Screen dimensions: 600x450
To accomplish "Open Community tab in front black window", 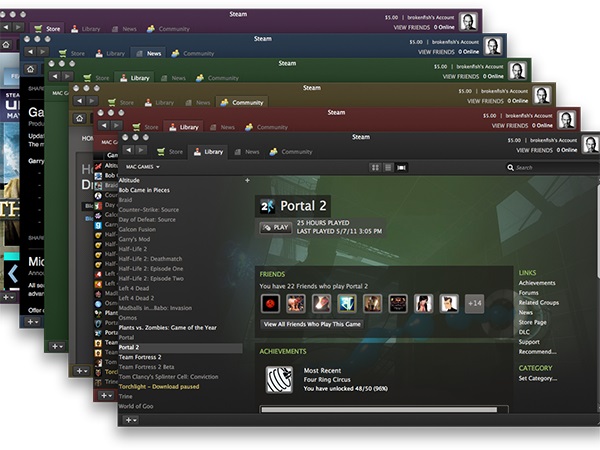I will (291, 152).
